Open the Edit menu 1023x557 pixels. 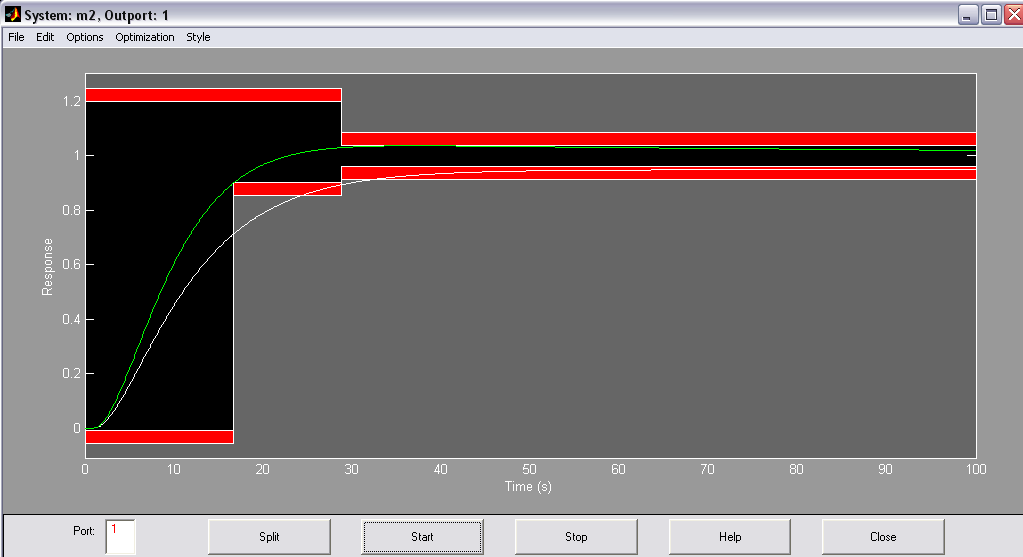(x=45, y=37)
